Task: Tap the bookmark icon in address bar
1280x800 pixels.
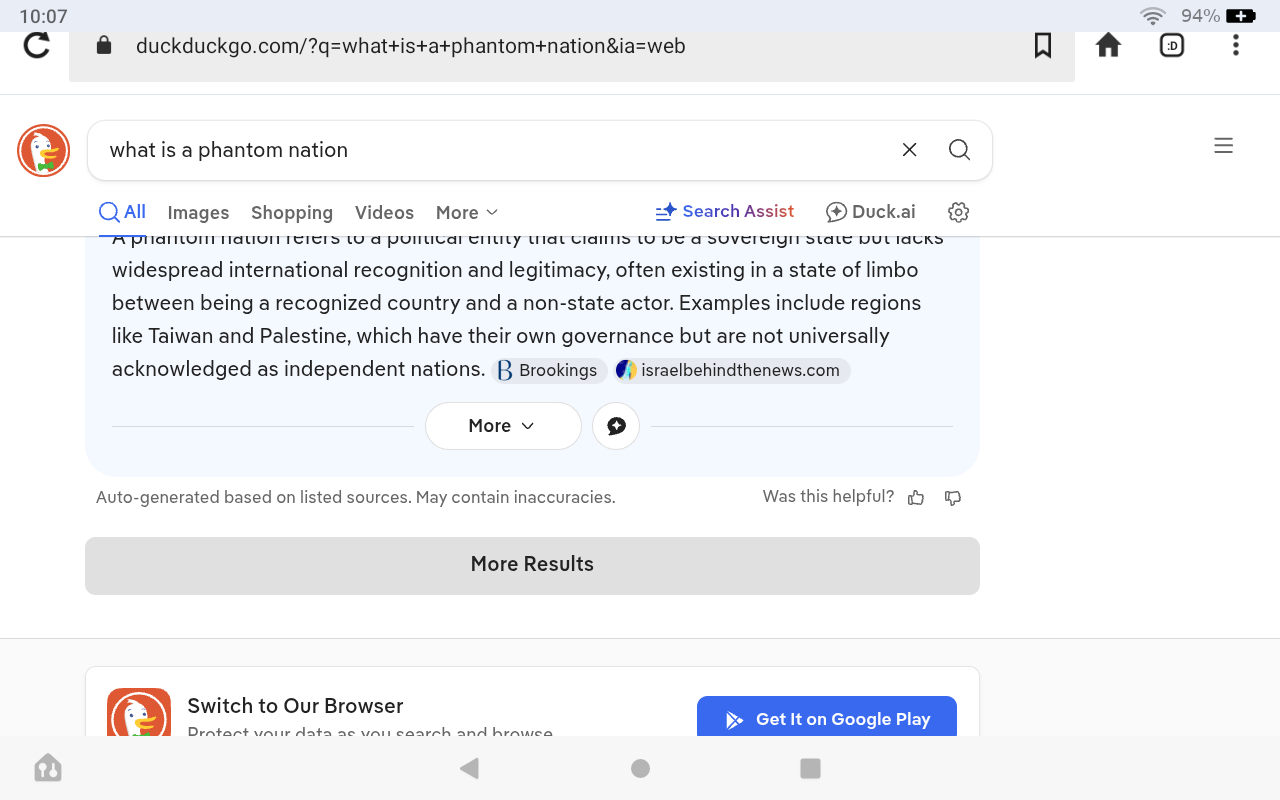Action: (x=1043, y=46)
